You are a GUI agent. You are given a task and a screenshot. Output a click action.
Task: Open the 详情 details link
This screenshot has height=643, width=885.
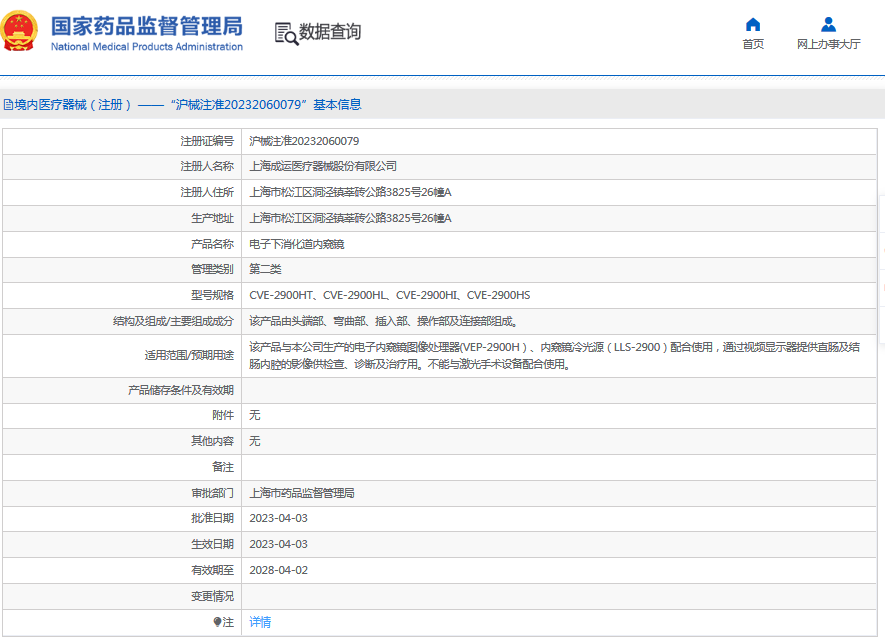point(262,622)
